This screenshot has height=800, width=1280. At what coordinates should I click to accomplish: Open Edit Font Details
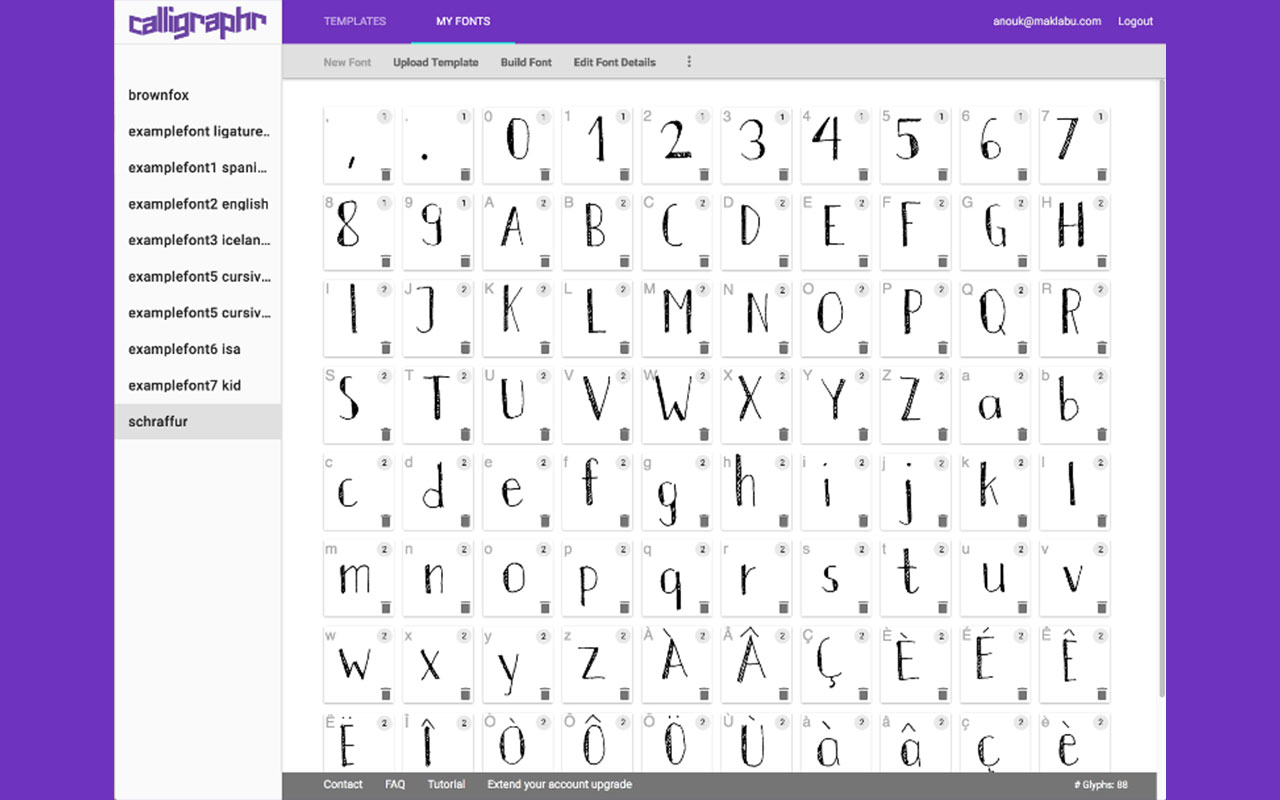(614, 61)
